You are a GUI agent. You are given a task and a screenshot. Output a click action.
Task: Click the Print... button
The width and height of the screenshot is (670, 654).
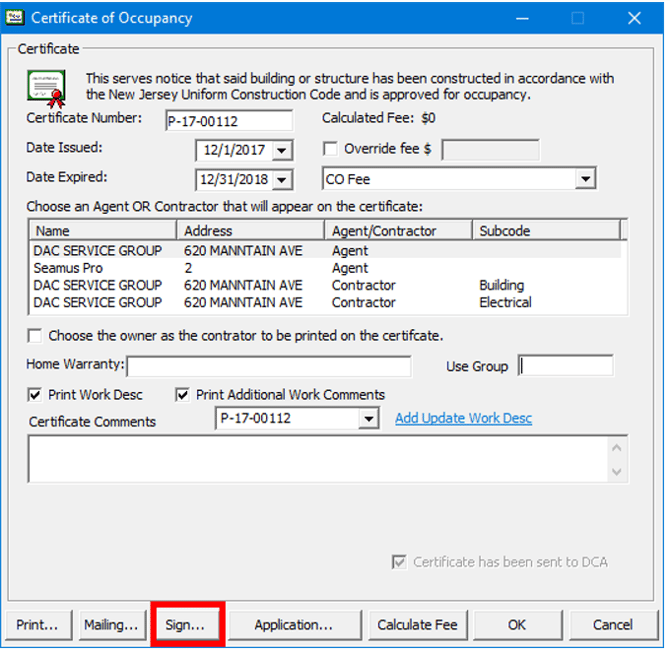[38, 625]
